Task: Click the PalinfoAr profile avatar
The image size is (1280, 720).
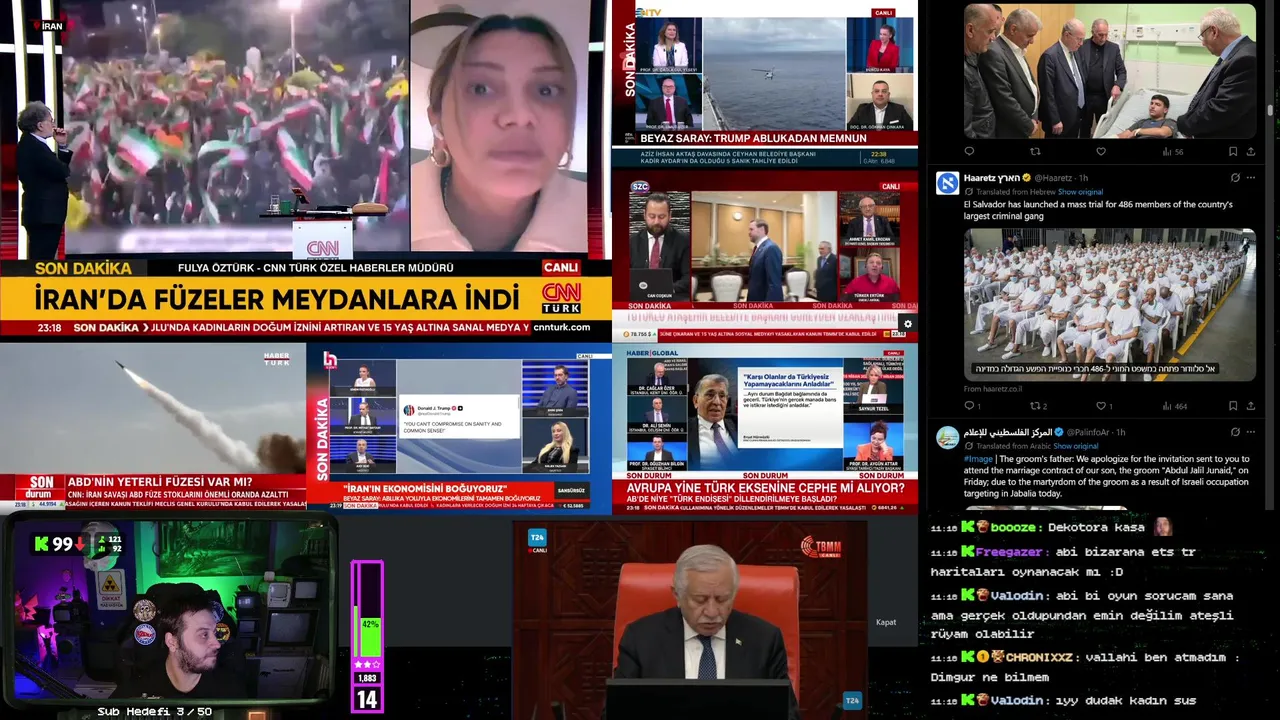Action: (x=947, y=437)
